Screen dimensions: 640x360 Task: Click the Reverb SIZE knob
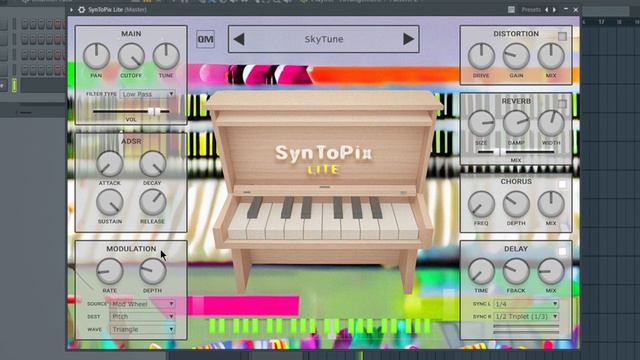481,123
